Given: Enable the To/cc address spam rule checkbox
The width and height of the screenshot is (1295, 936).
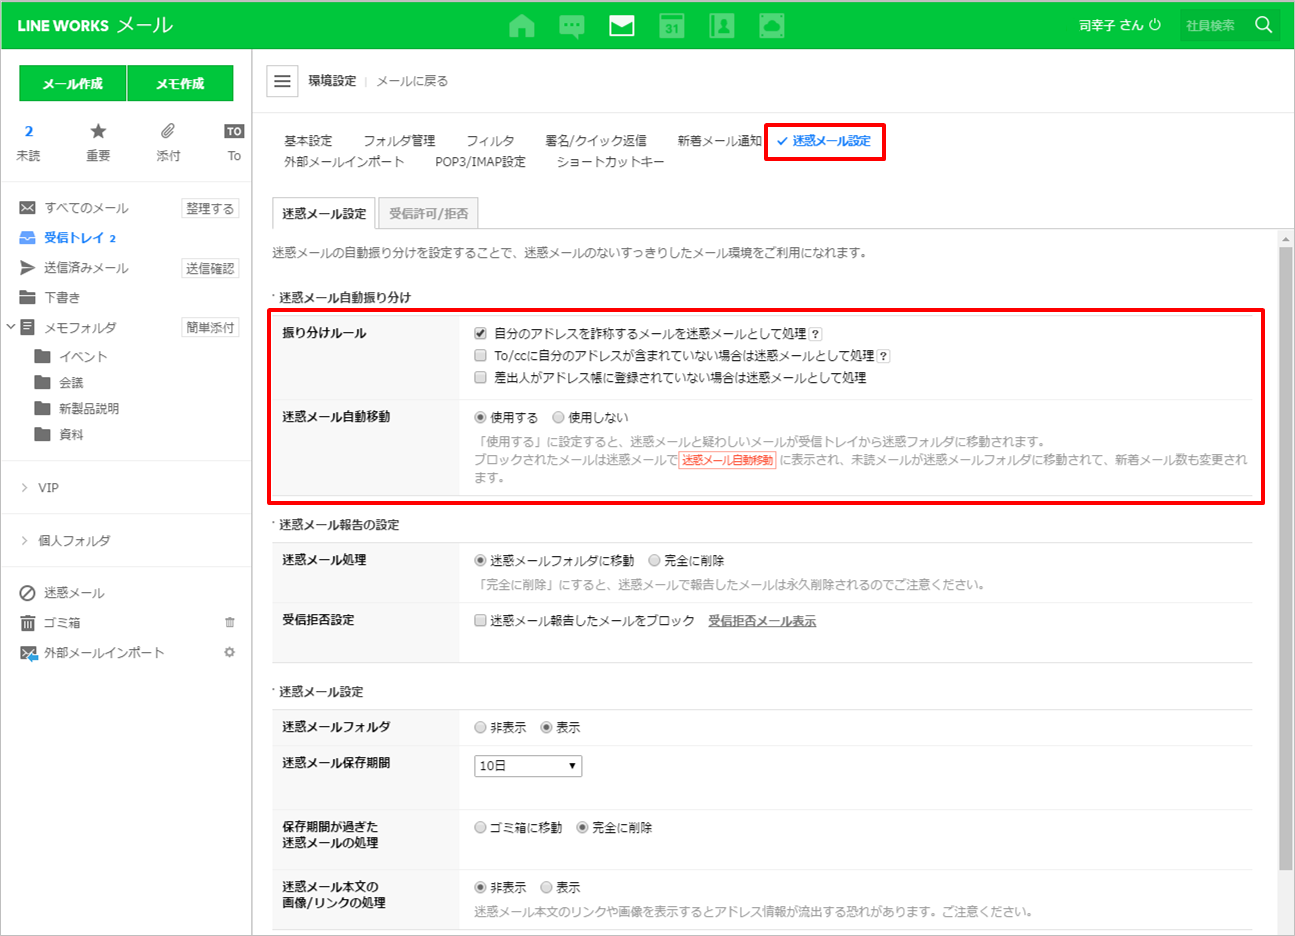Looking at the screenshot, I should 481,356.
